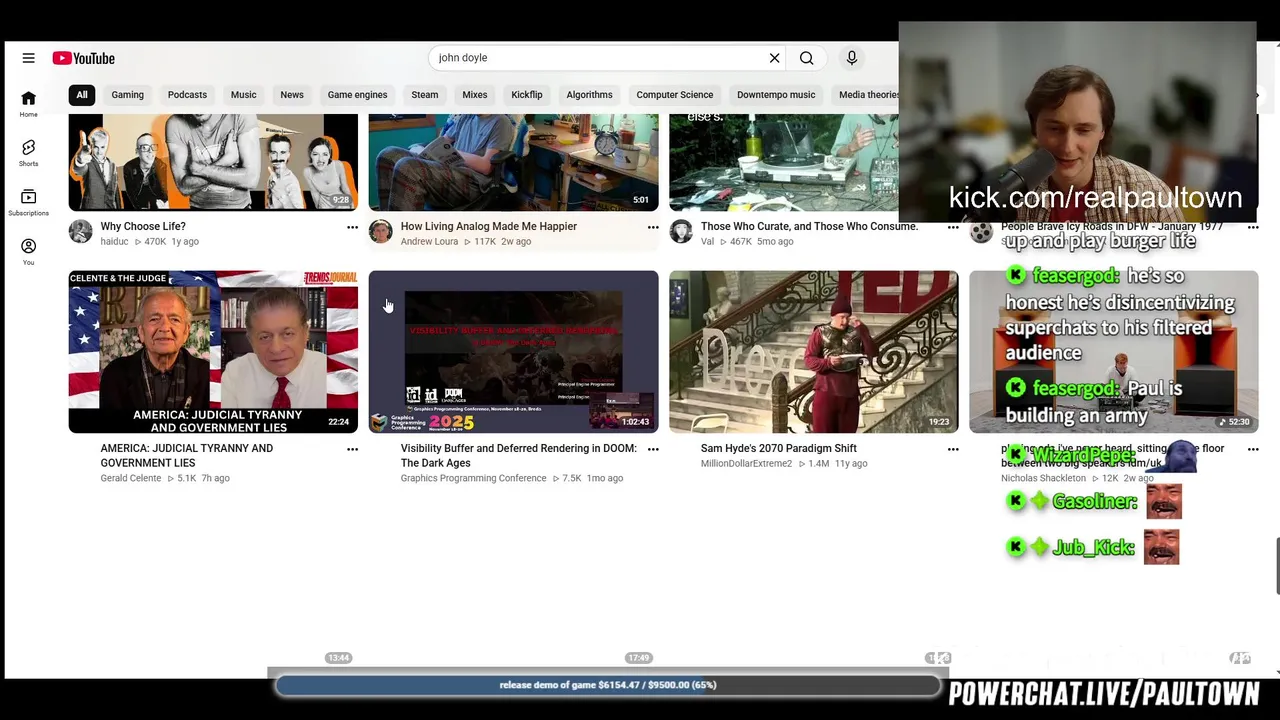Open Gerald Celente channel name

pos(130,479)
